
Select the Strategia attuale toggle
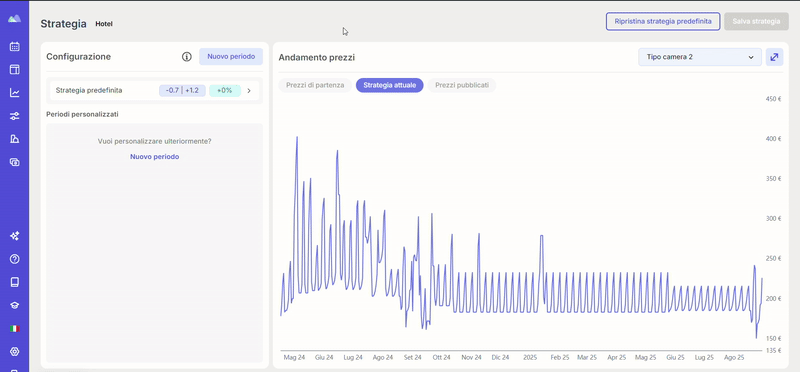(x=390, y=85)
